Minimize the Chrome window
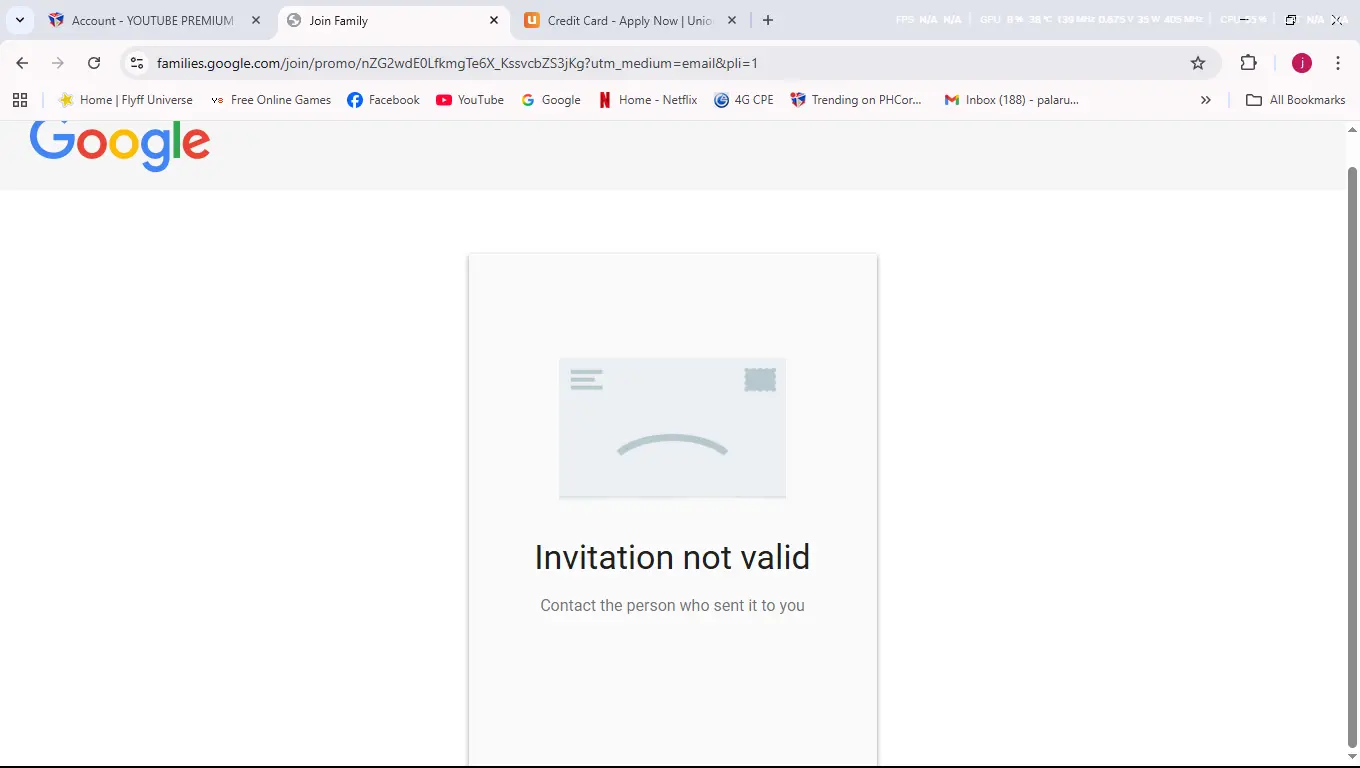Screen dimensions: 1360x768 (1245, 20)
